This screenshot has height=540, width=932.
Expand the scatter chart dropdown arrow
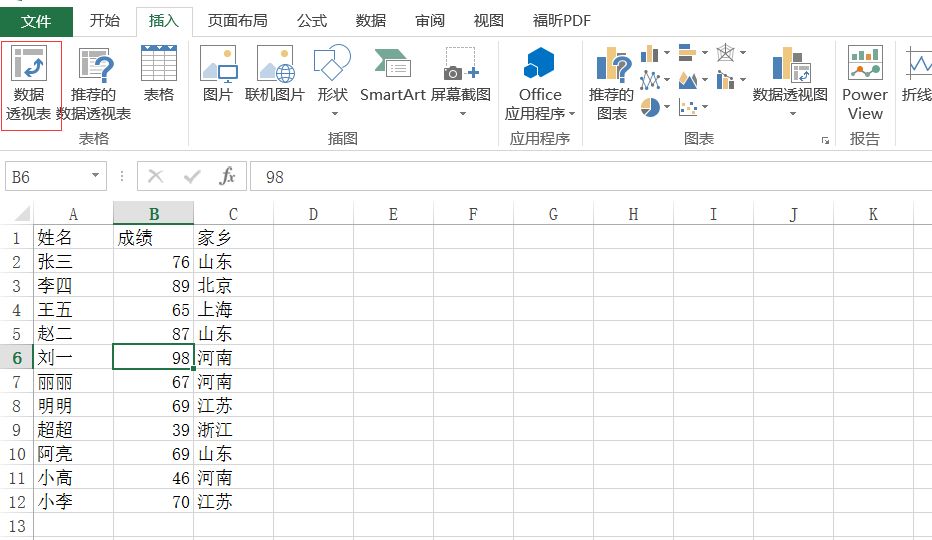[705, 107]
